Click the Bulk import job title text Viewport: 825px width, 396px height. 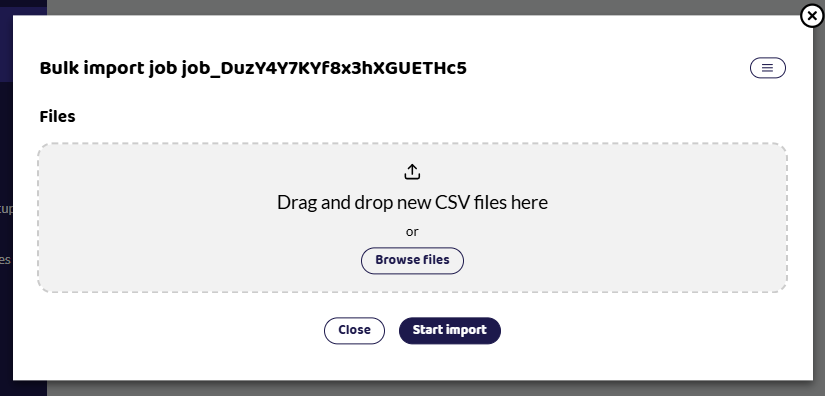(253, 68)
